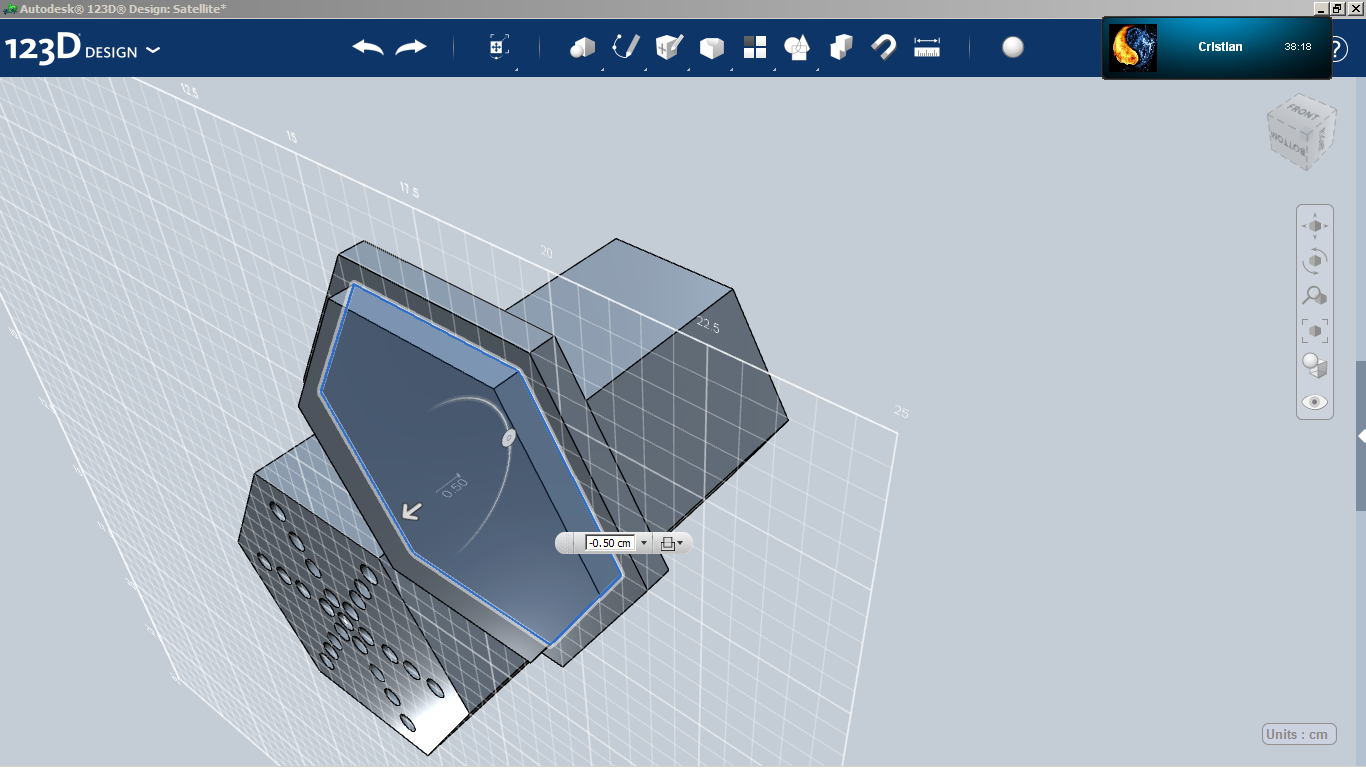Image resolution: width=1366 pixels, height=768 pixels.
Task: Click the round tilt handle on the arc
Action: [x=508, y=438]
